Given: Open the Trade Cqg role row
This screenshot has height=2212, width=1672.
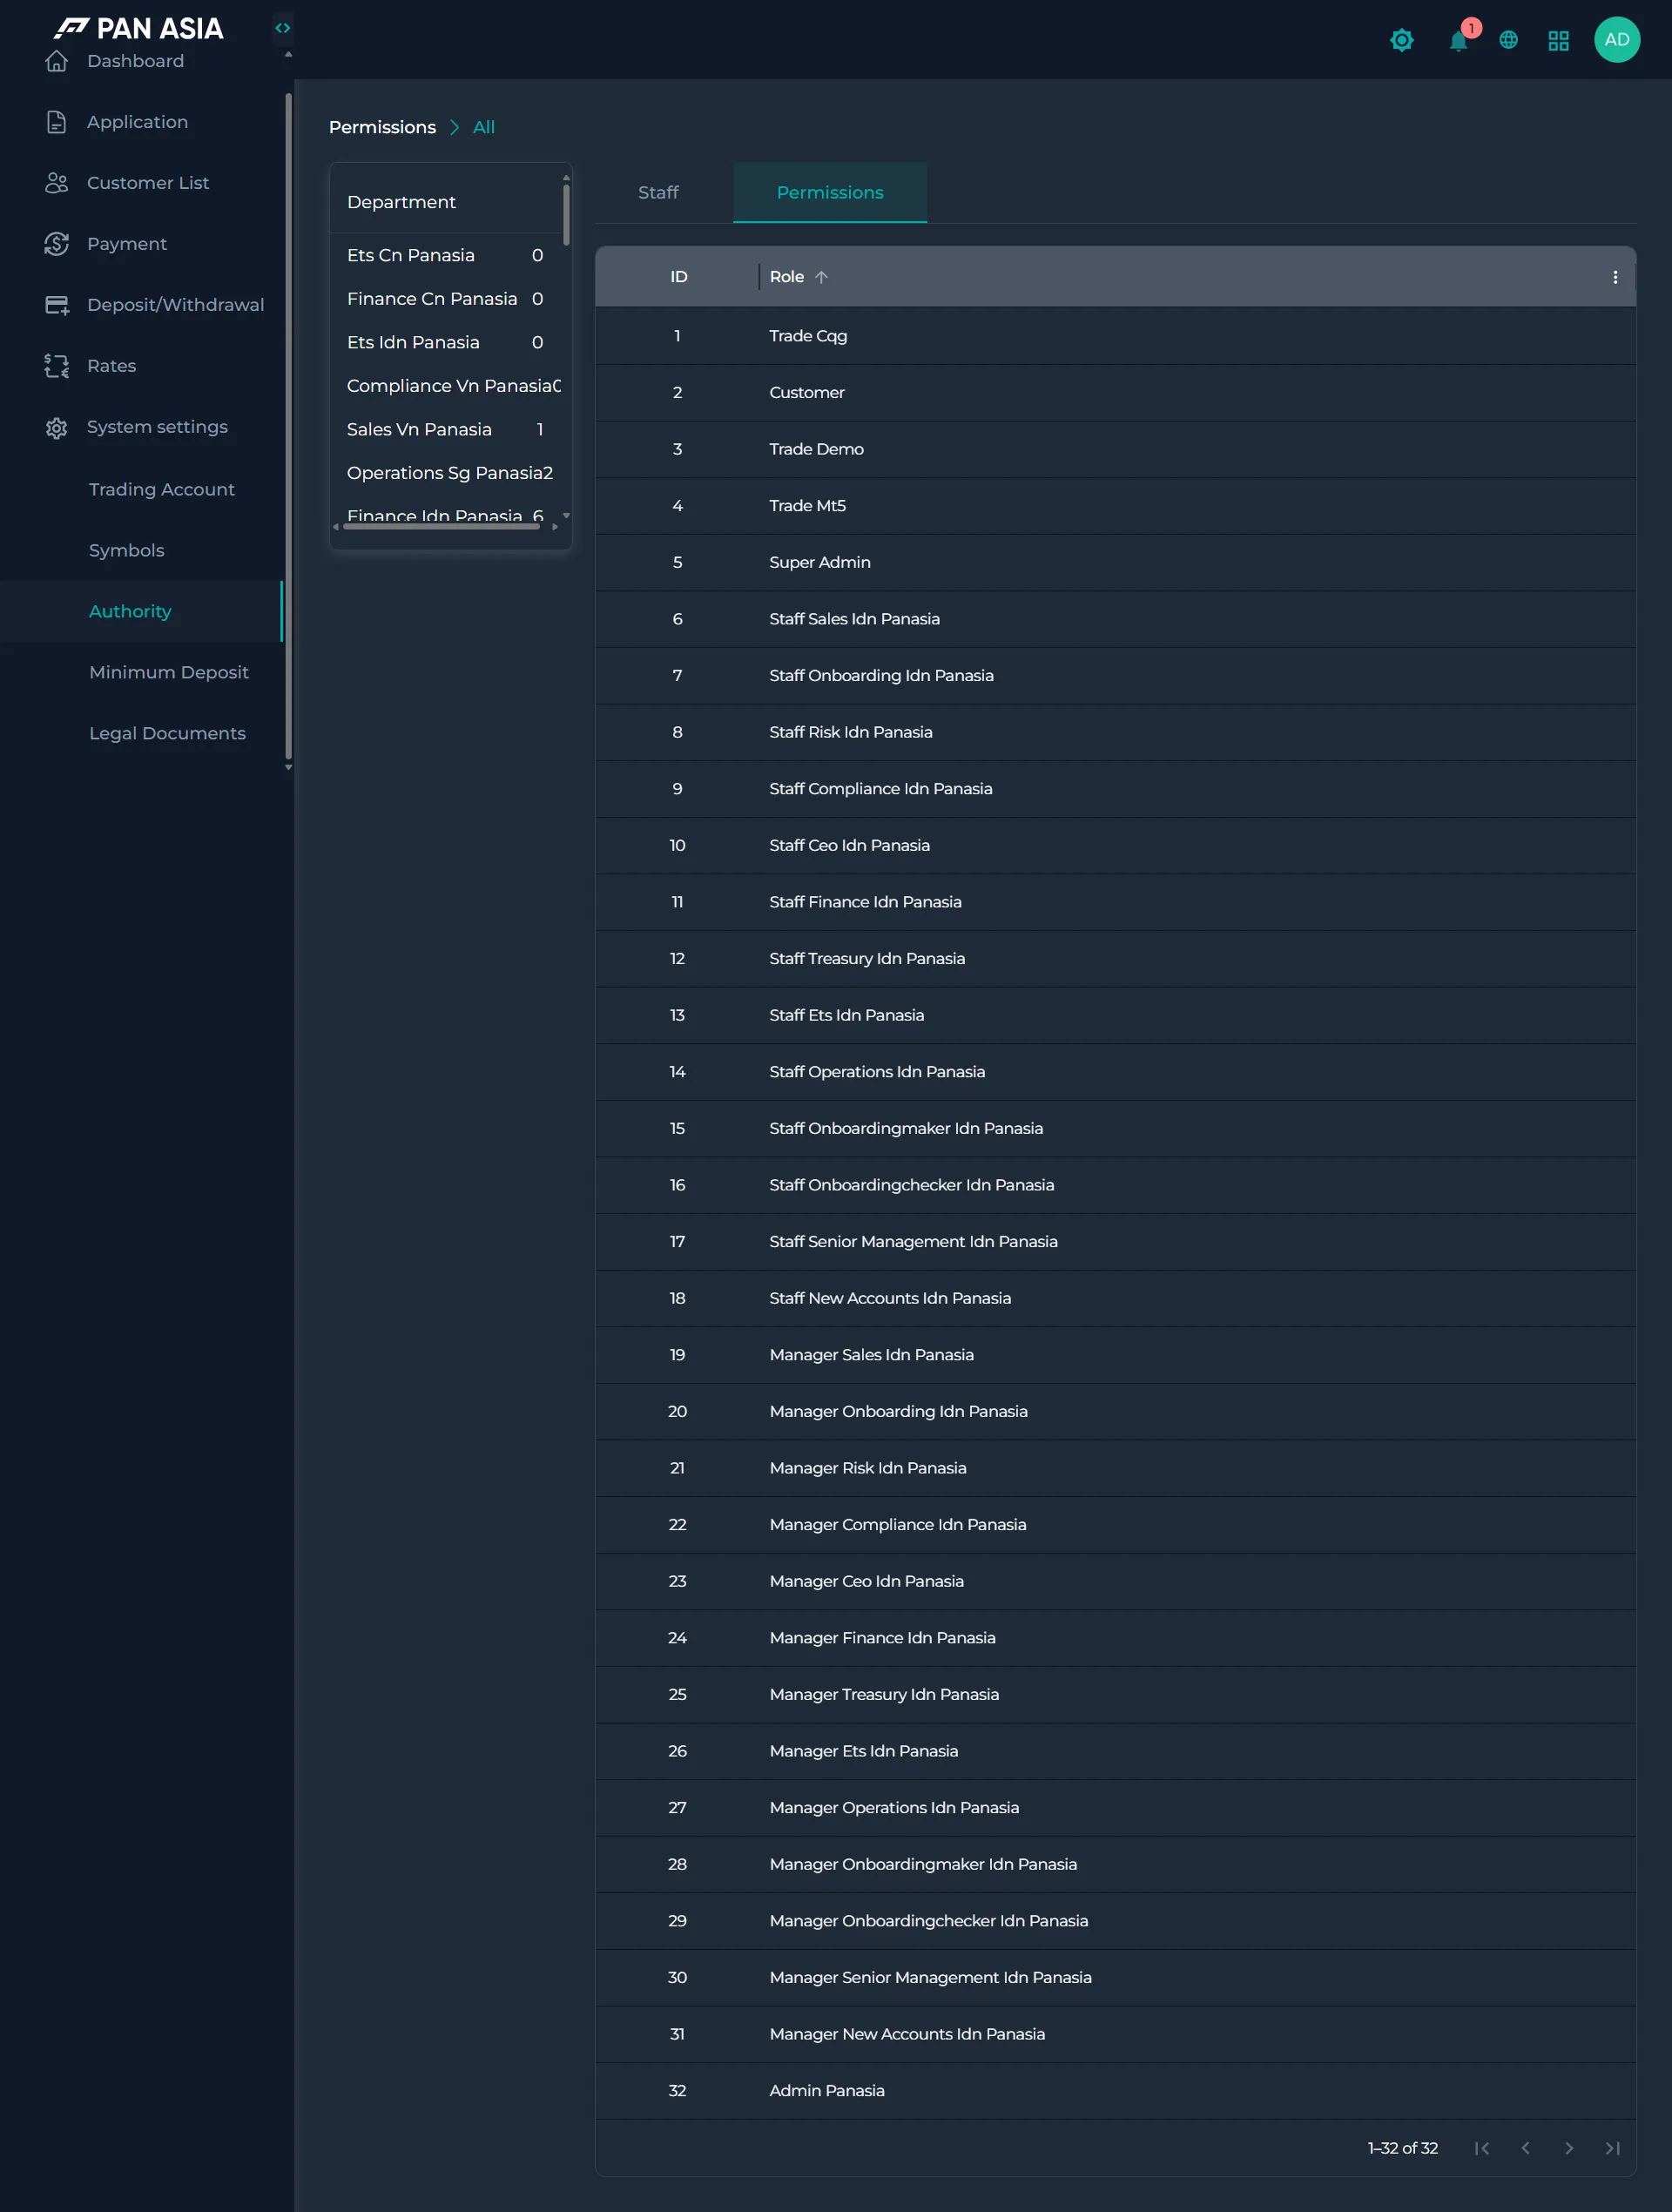Looking at the screenshot, I should pyautogui.click(x=1115, y=336).
